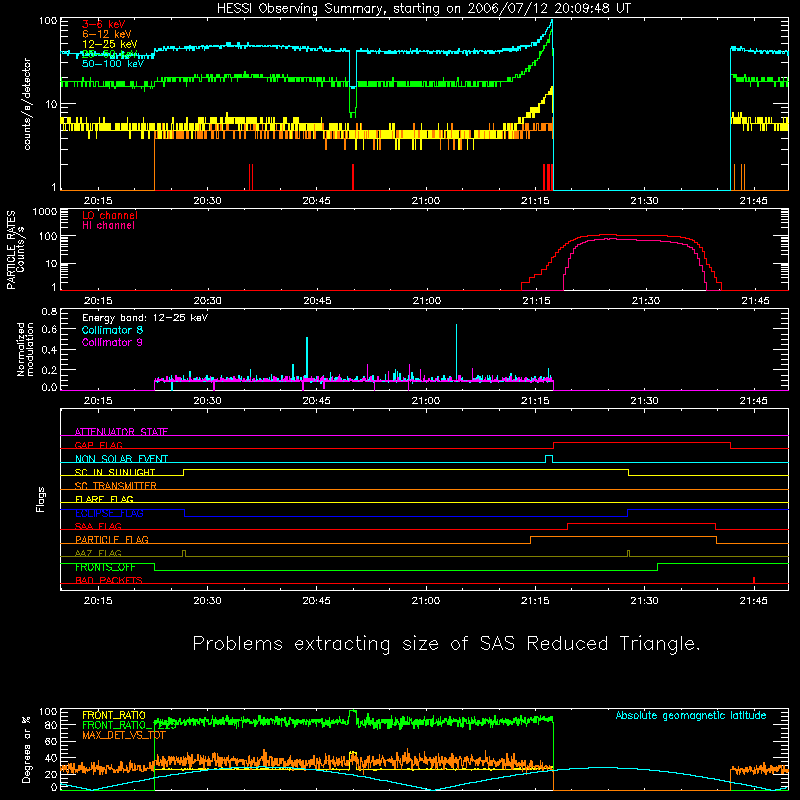This screenshot has width=800, height=800.
Task: Click the '1000' tick on the particle rates axis
Action: point(45,212)
